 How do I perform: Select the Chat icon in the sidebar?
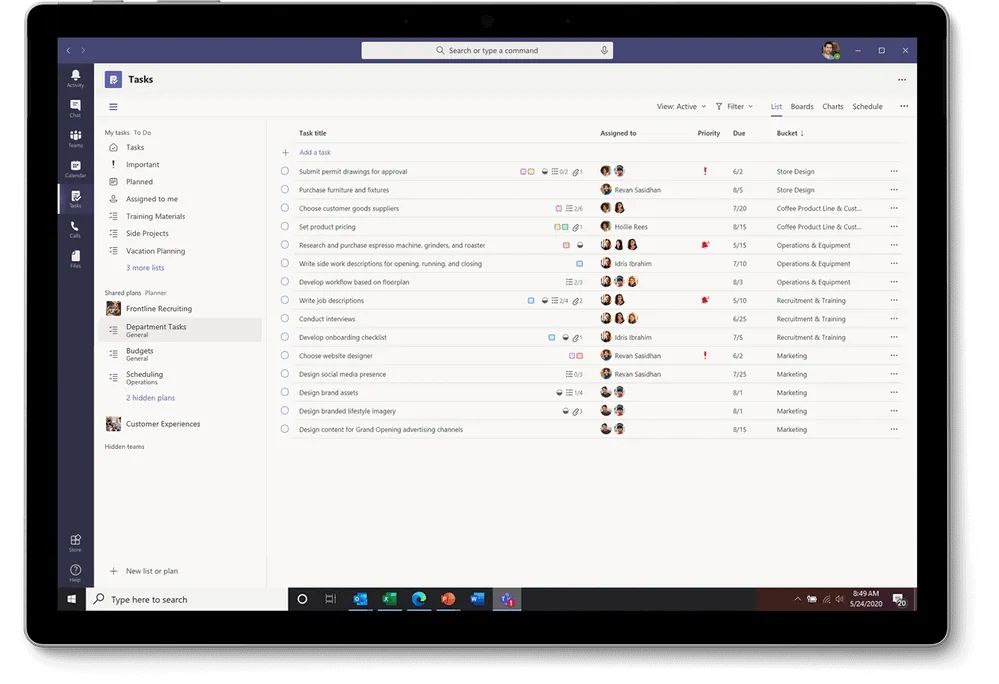75,103
